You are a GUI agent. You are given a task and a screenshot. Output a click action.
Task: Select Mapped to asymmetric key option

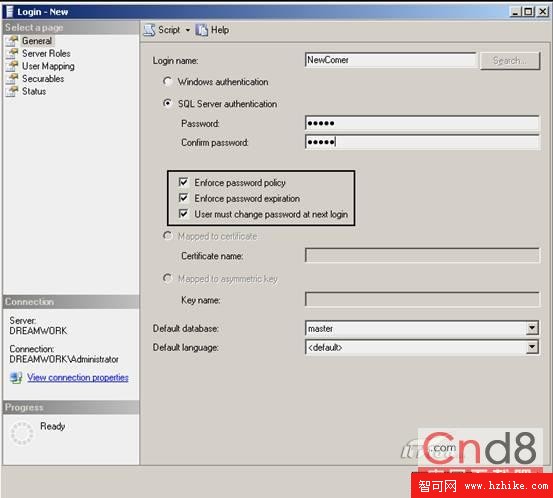167,278
